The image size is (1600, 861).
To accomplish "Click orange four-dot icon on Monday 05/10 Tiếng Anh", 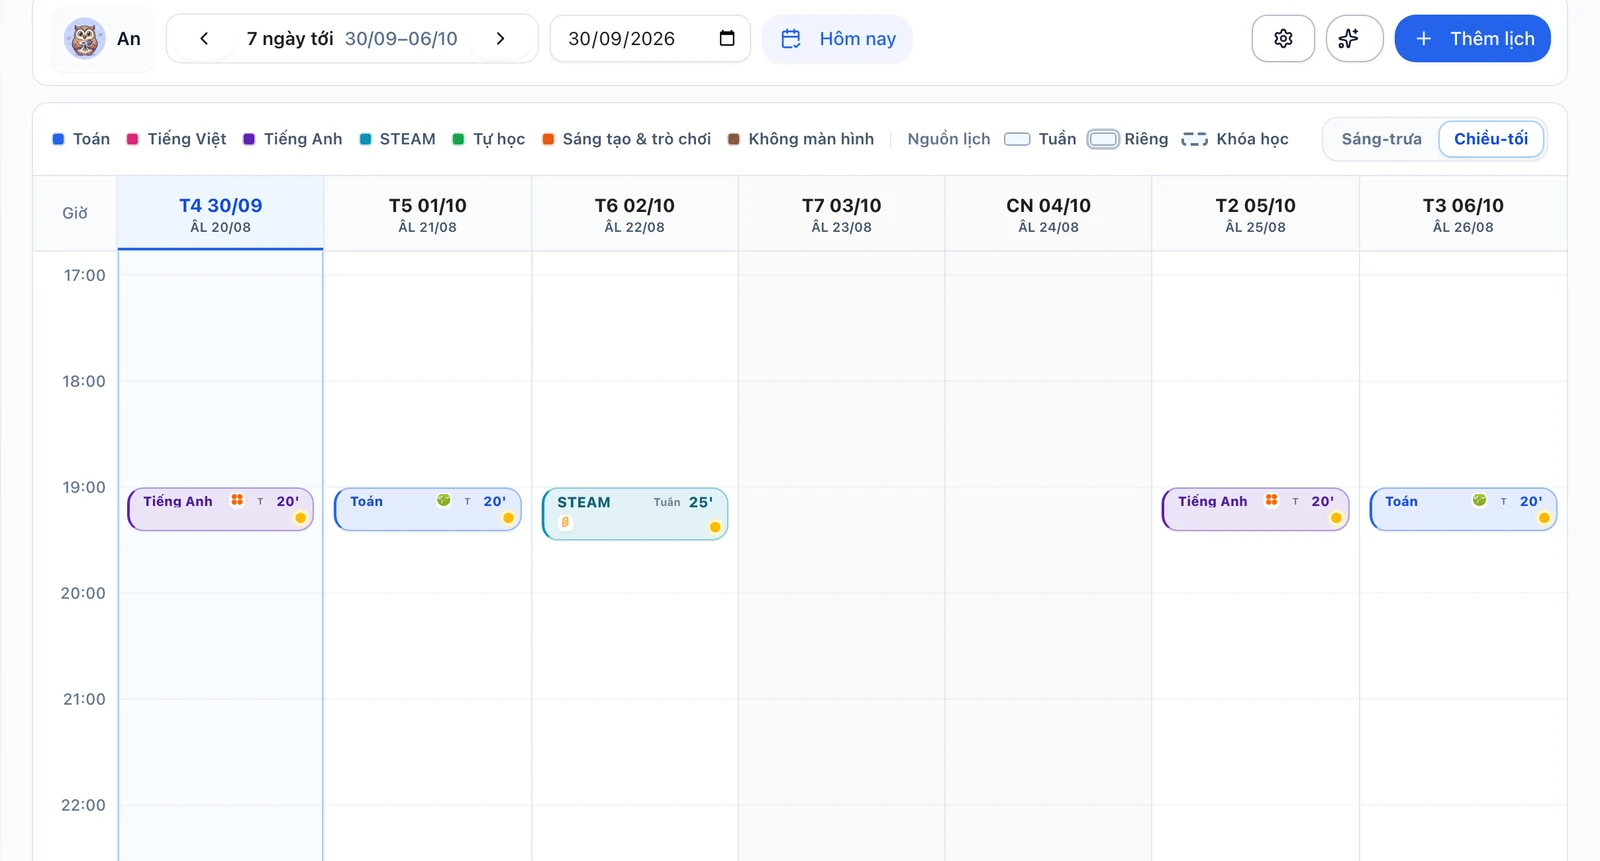I will (x=1271, y=500).
